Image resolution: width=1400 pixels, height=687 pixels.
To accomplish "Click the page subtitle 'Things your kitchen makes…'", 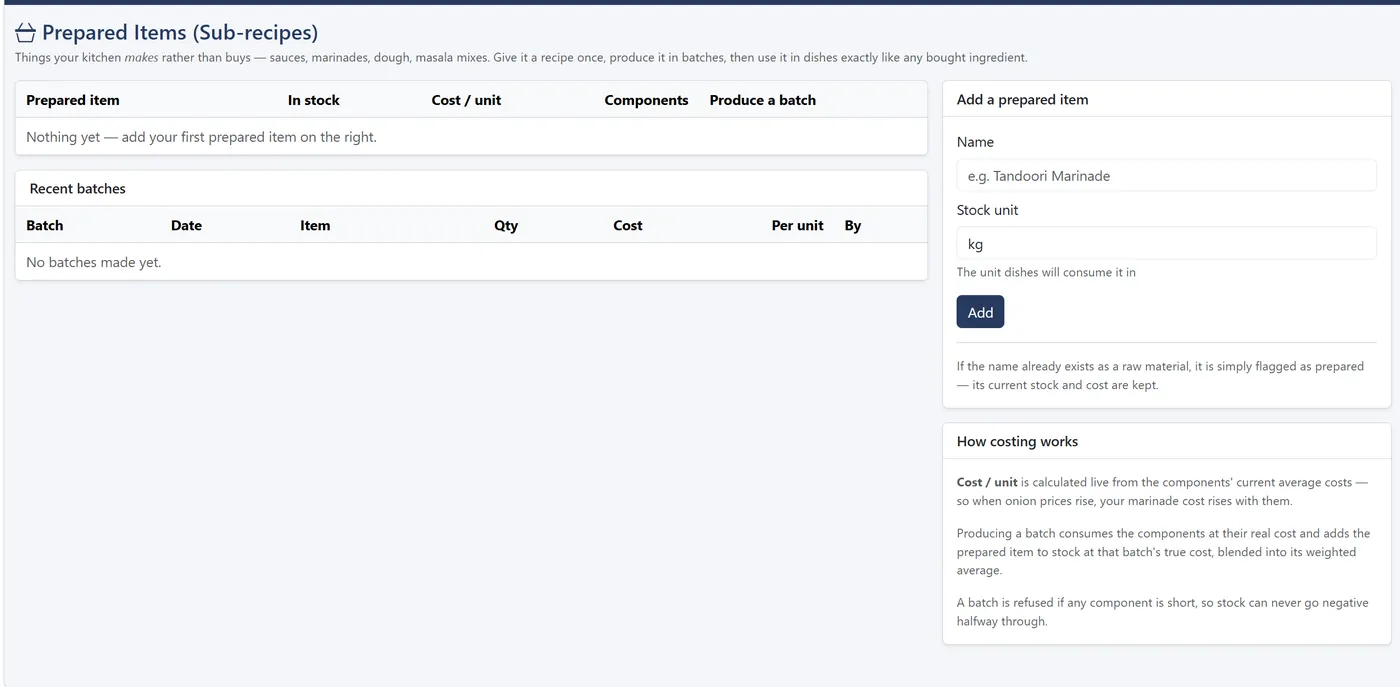I will tap(521, 57).
